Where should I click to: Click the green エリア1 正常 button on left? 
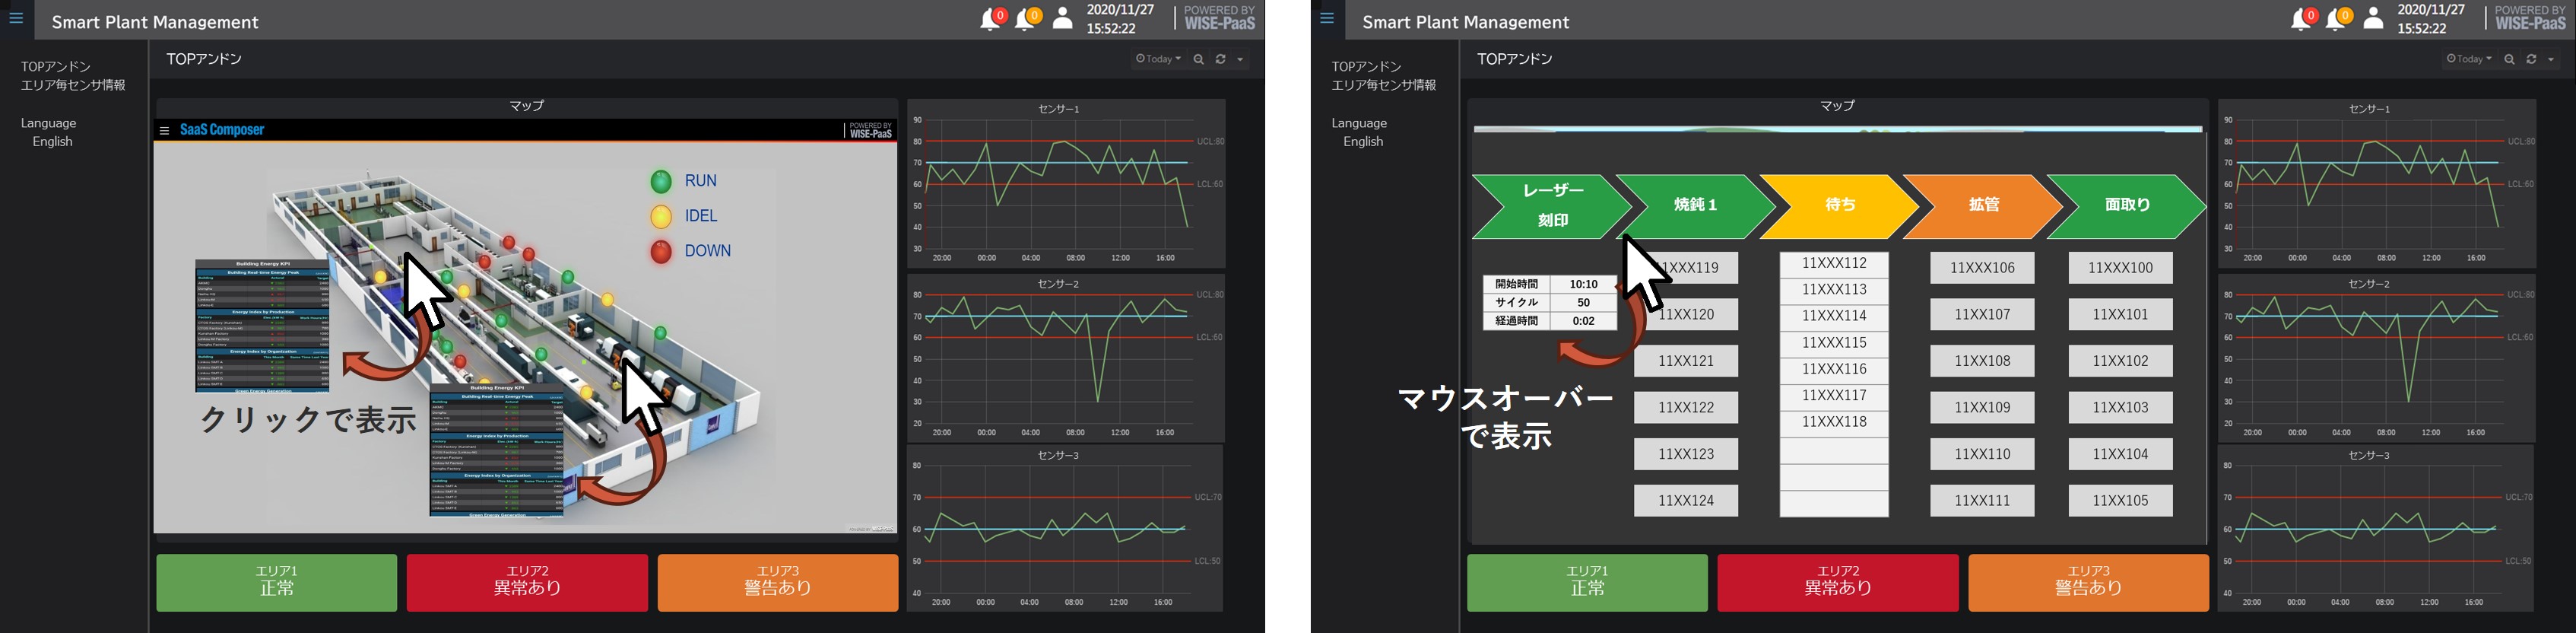click(x=277, y=582)
